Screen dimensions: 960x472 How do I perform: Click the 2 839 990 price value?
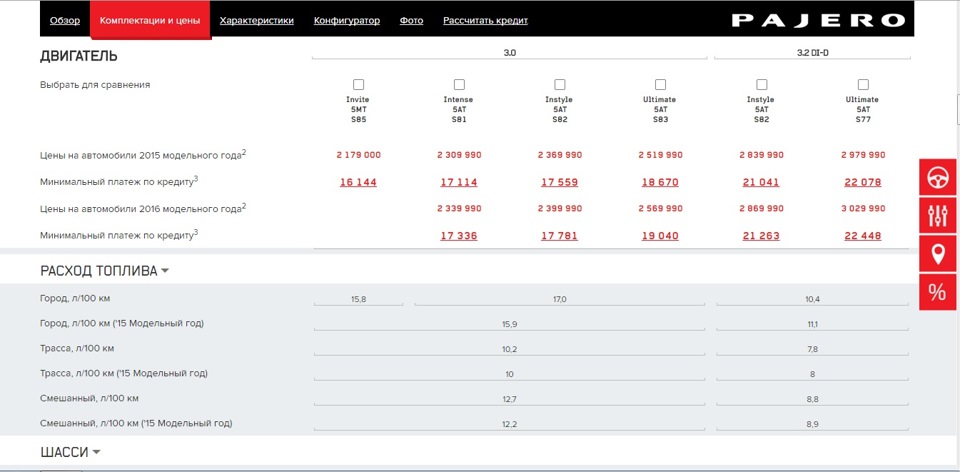[761, 155]
